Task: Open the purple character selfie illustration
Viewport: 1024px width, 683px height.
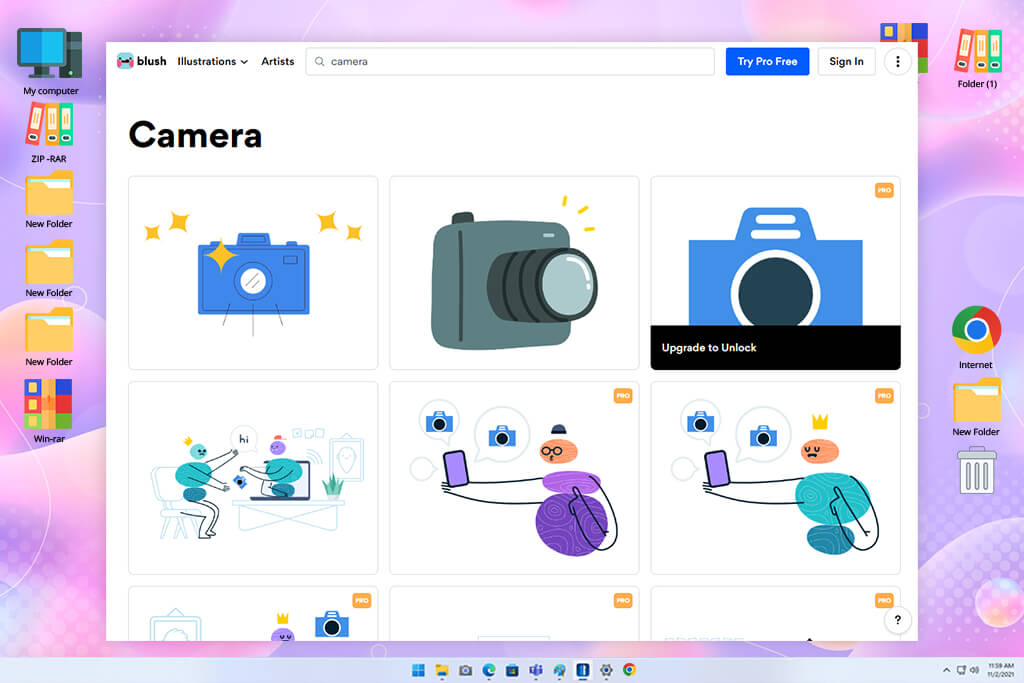Action: tap(514, 478)
